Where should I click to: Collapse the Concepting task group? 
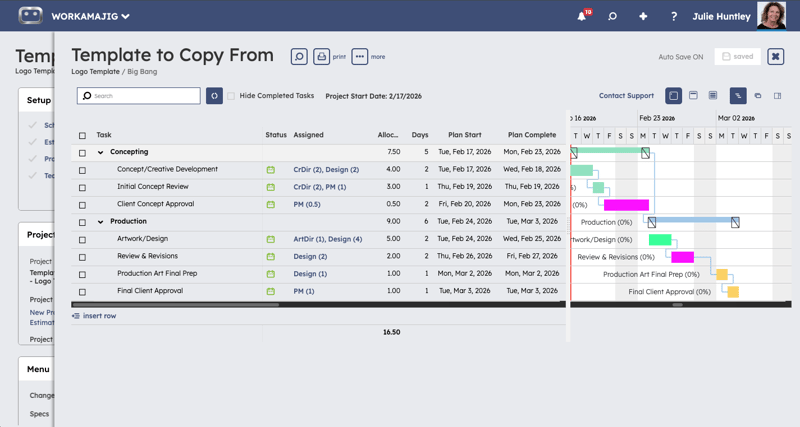click(x=101, y=153)
